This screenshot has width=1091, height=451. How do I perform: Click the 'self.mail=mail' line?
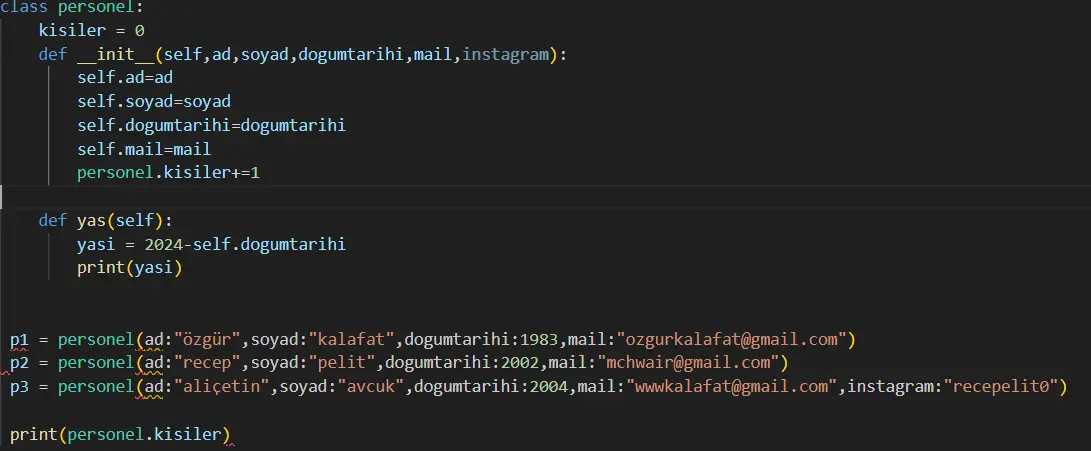[x=144, y=149]
